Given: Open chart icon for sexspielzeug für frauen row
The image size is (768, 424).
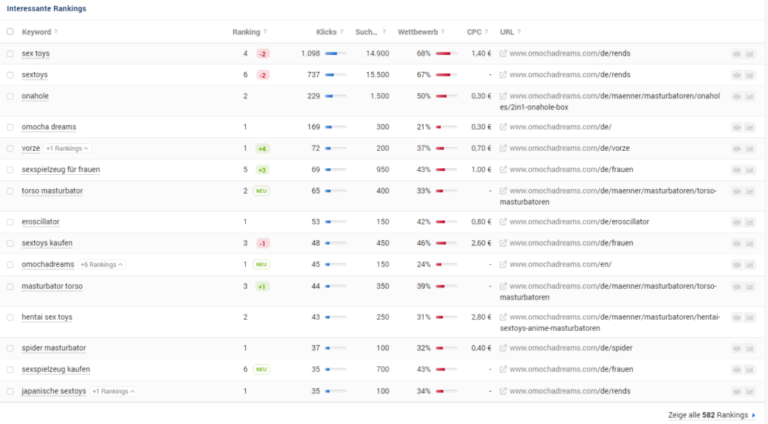Looking at the screenshot, I should click(x=750, y=170).
